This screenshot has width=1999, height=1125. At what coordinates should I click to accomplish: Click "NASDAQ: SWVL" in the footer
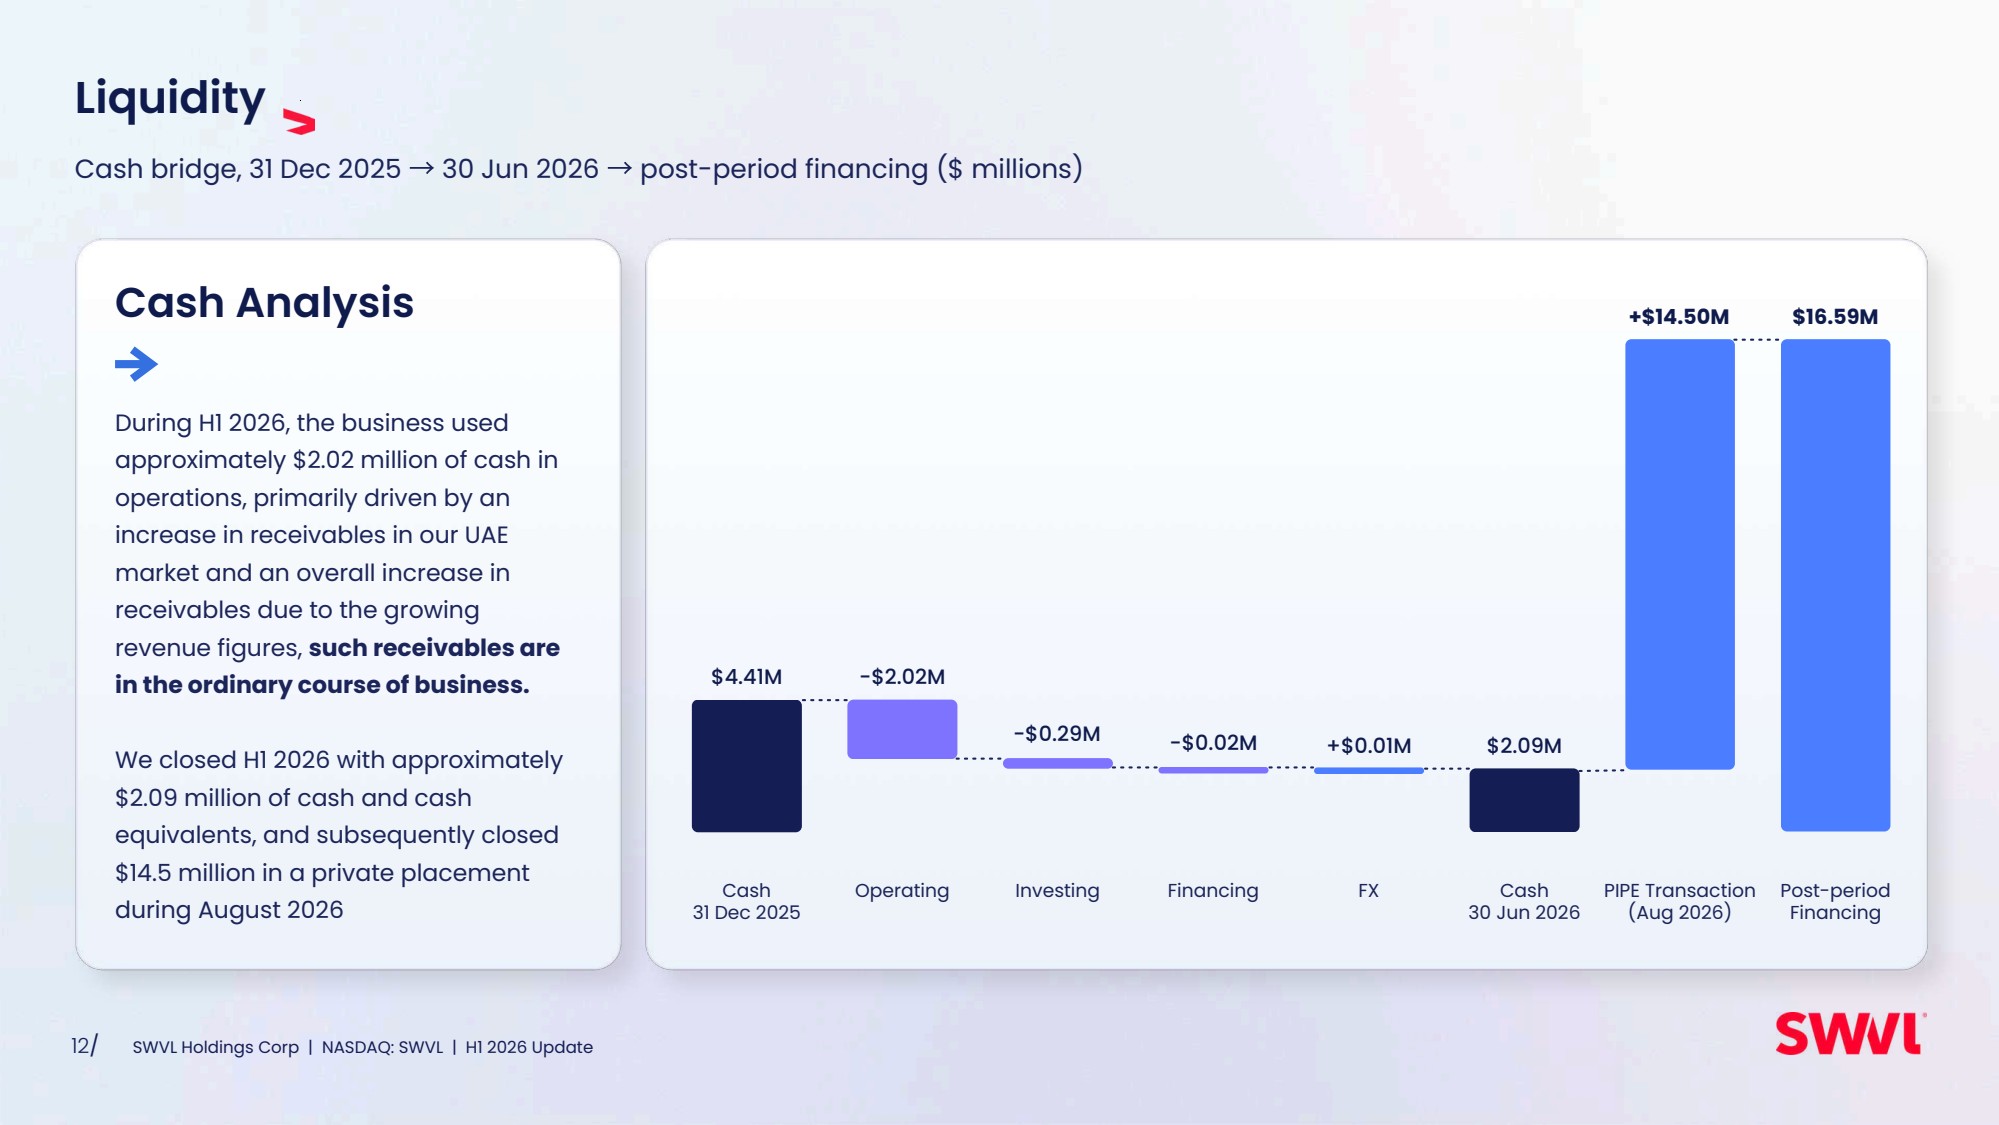pyautogui.click(x=382, y=1047)
